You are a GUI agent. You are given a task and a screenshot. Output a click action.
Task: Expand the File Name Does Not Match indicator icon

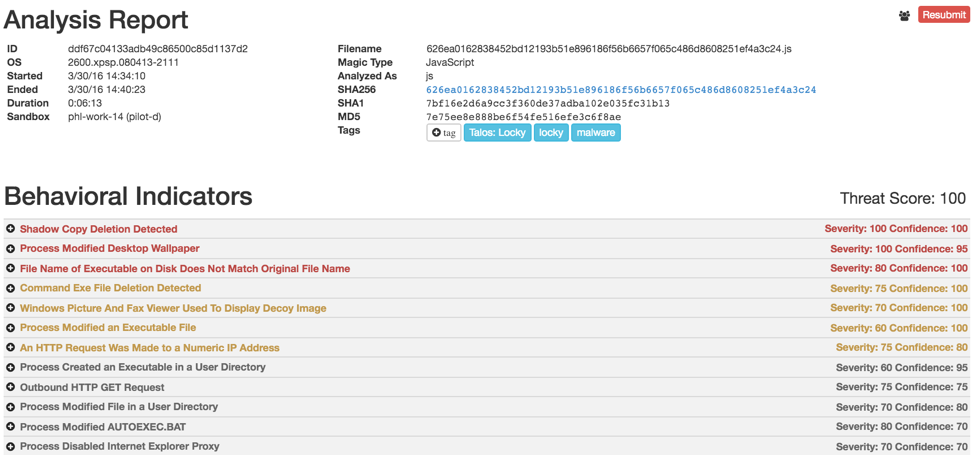click(11, 269)
